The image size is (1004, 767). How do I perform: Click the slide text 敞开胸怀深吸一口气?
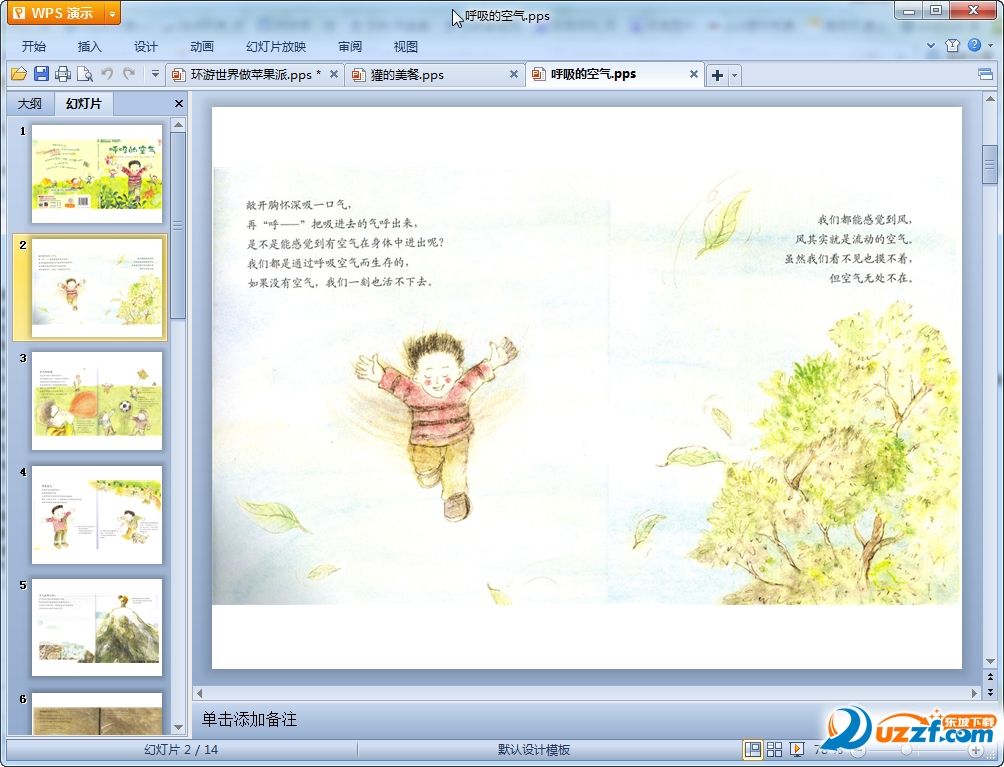299,205
